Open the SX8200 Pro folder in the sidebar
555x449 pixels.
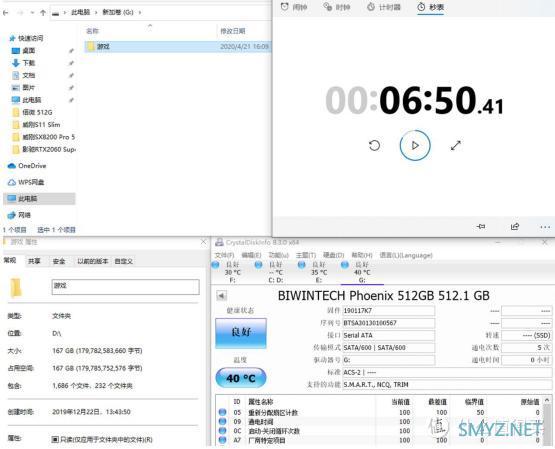click(44, 137)
